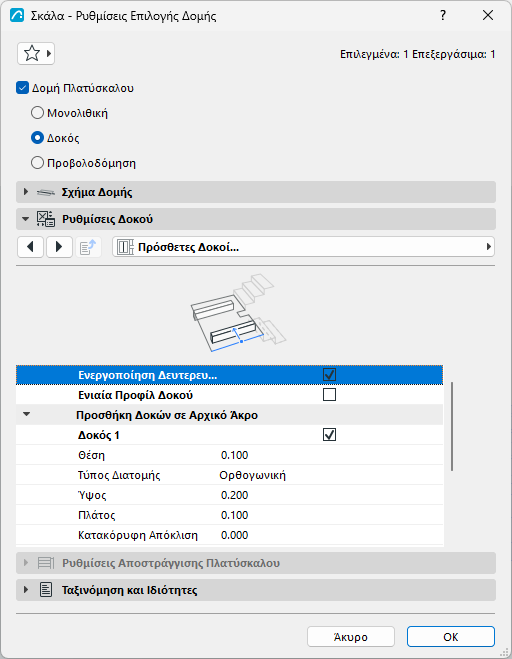Click the landing beam preview image
Image resolution: width=512 pixels, height=659 pixels.
[x=238, y=313]
